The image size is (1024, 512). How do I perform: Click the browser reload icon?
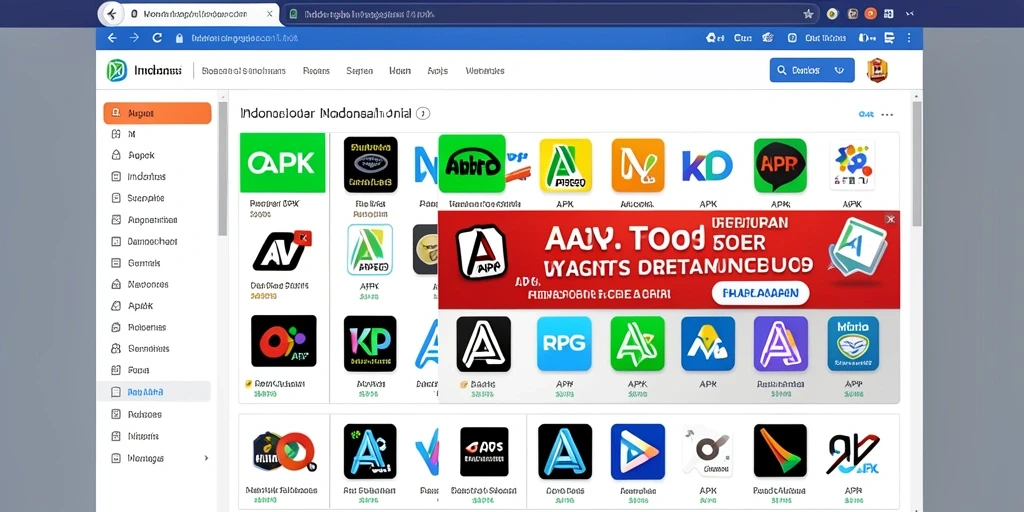[x=157, y=39]
